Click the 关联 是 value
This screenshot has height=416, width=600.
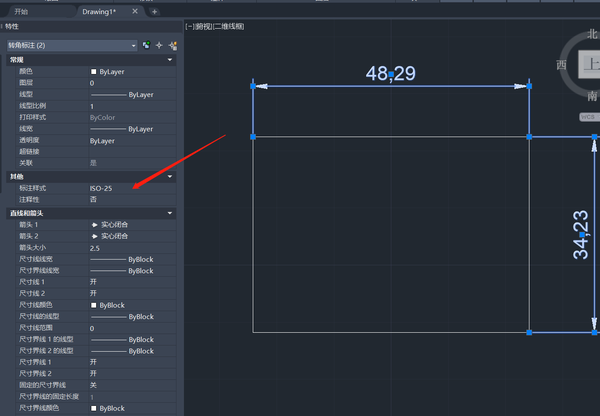[132, 163]
